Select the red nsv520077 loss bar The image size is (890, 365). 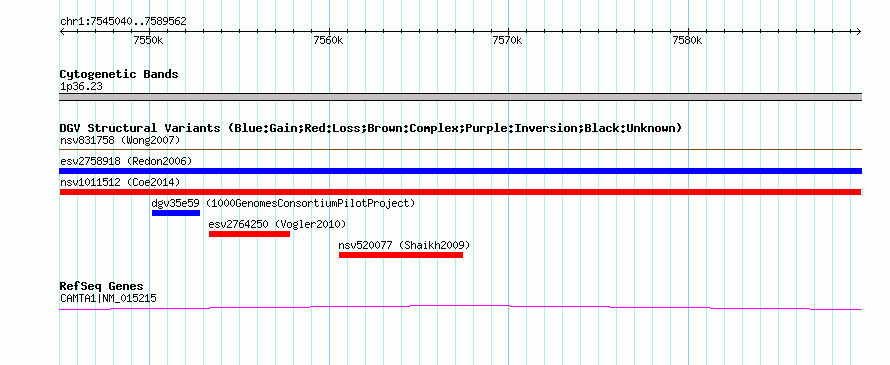[x=401, y=255]
